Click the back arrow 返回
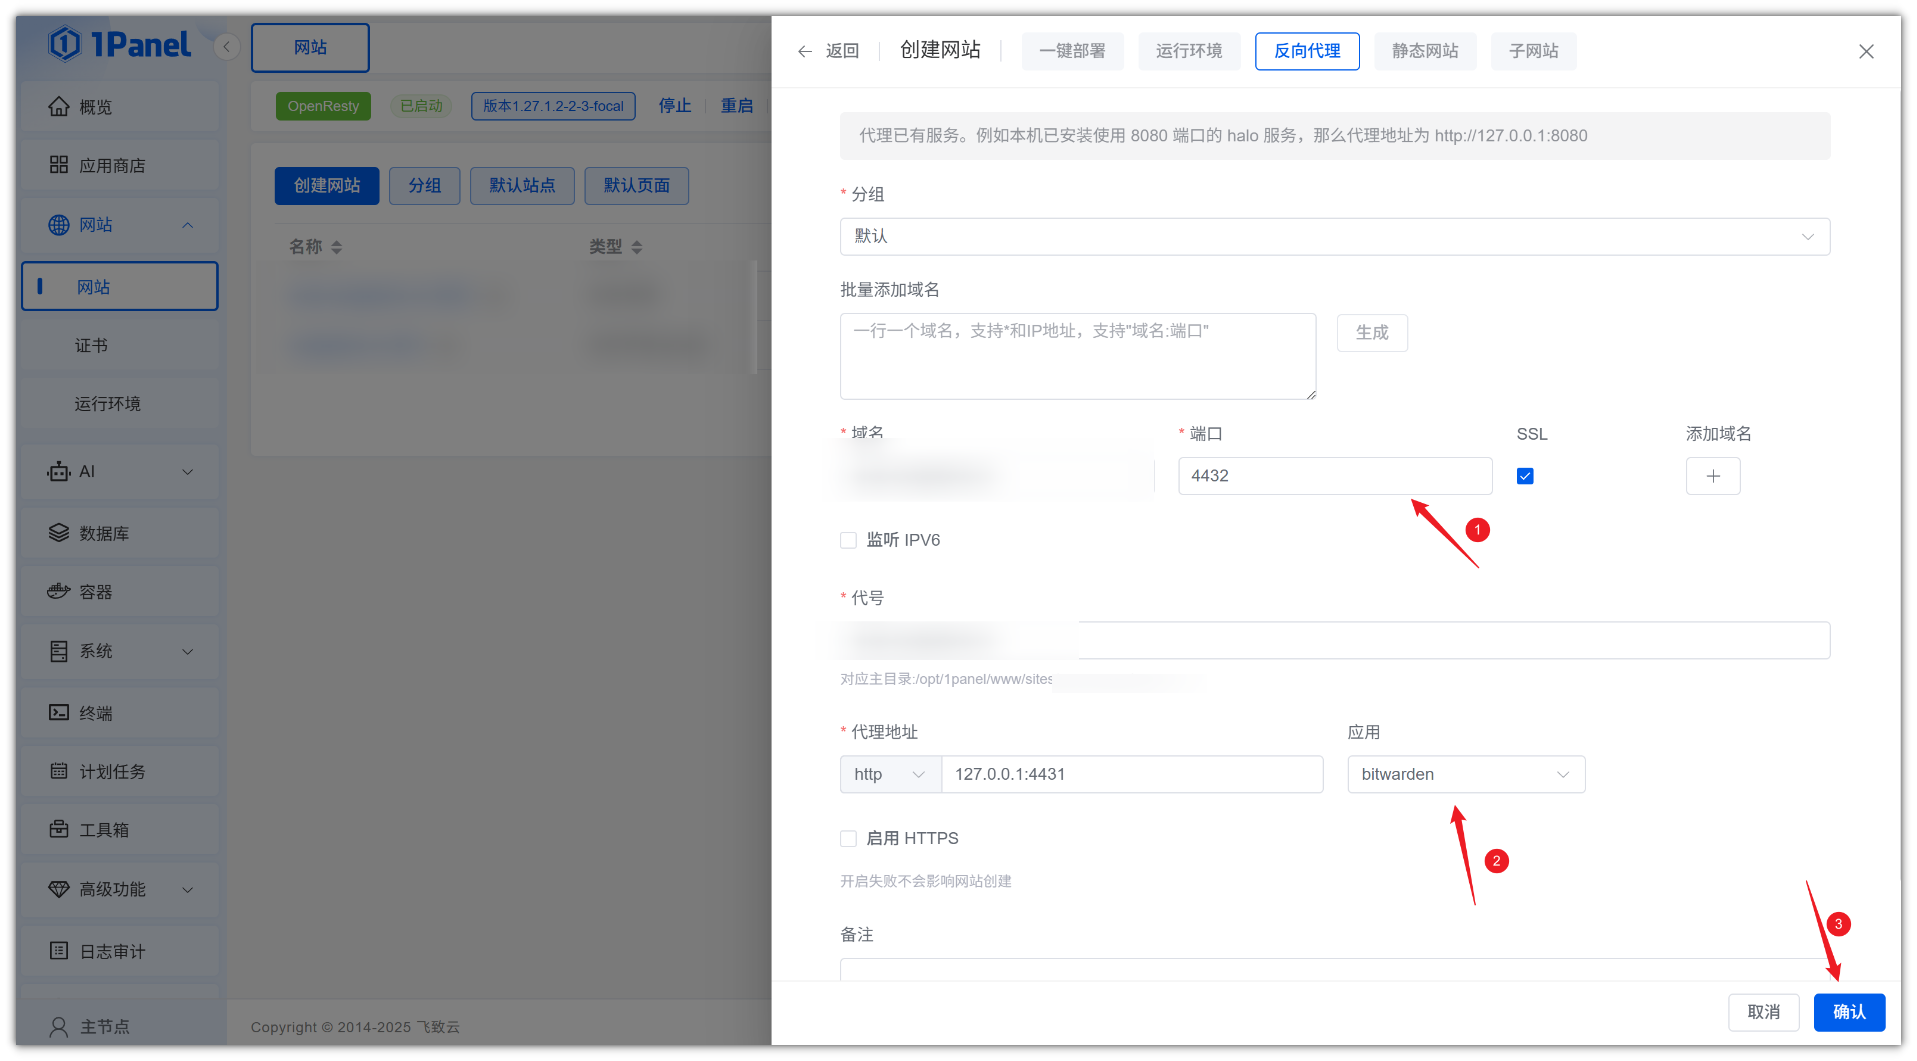This screenshot has width=1917, height=1061. pyautogui.click(x=827, y=51)
